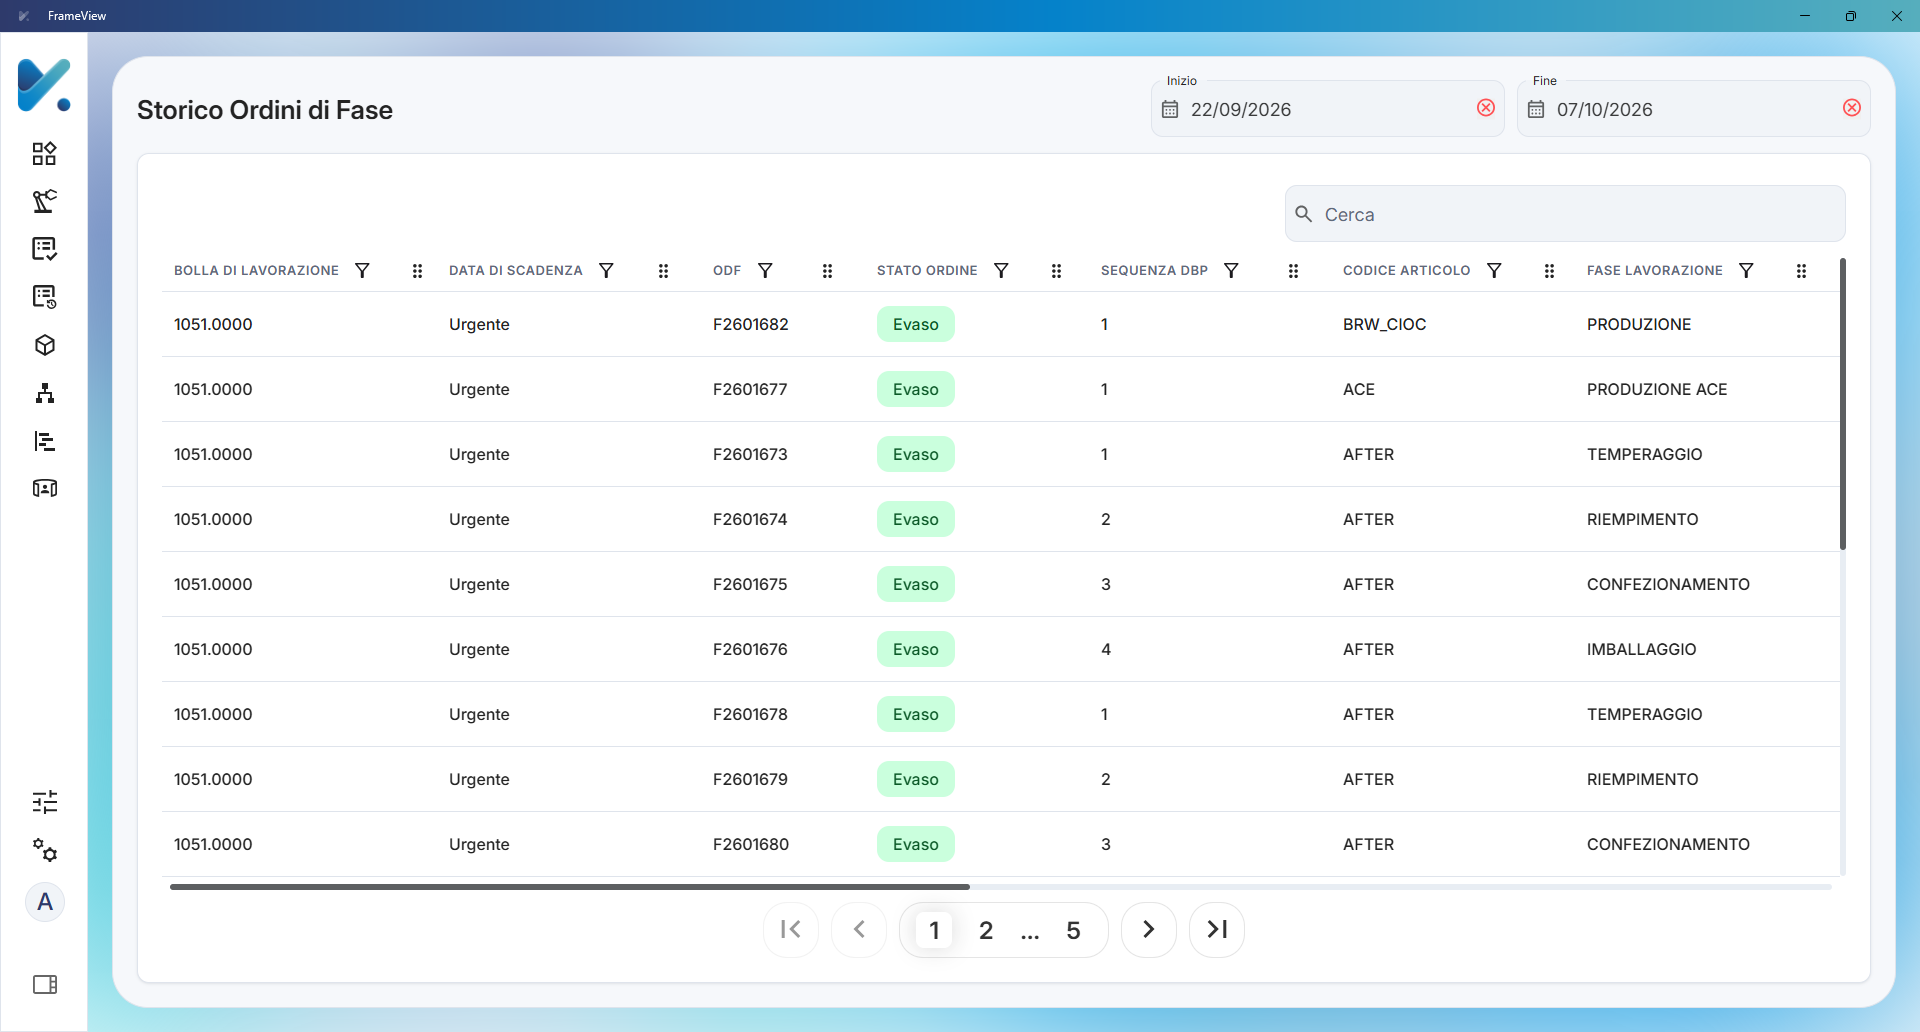The width and height of the screenshot is (1920, 1032).
Task: Select current page 1 button
Action: coord(934,930)
